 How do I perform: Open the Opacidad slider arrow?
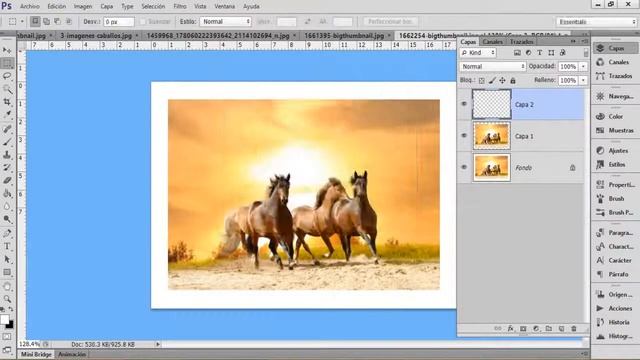pos(583,67)
